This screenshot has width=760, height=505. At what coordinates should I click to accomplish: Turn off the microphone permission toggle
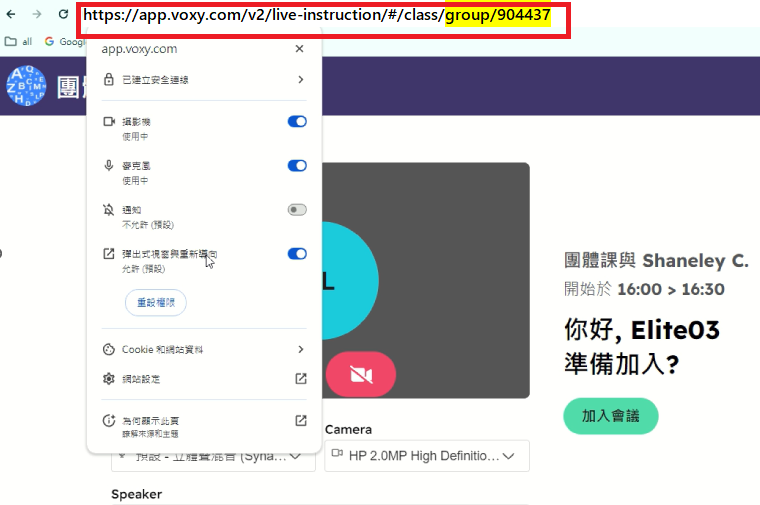click(x=297, y=166)
